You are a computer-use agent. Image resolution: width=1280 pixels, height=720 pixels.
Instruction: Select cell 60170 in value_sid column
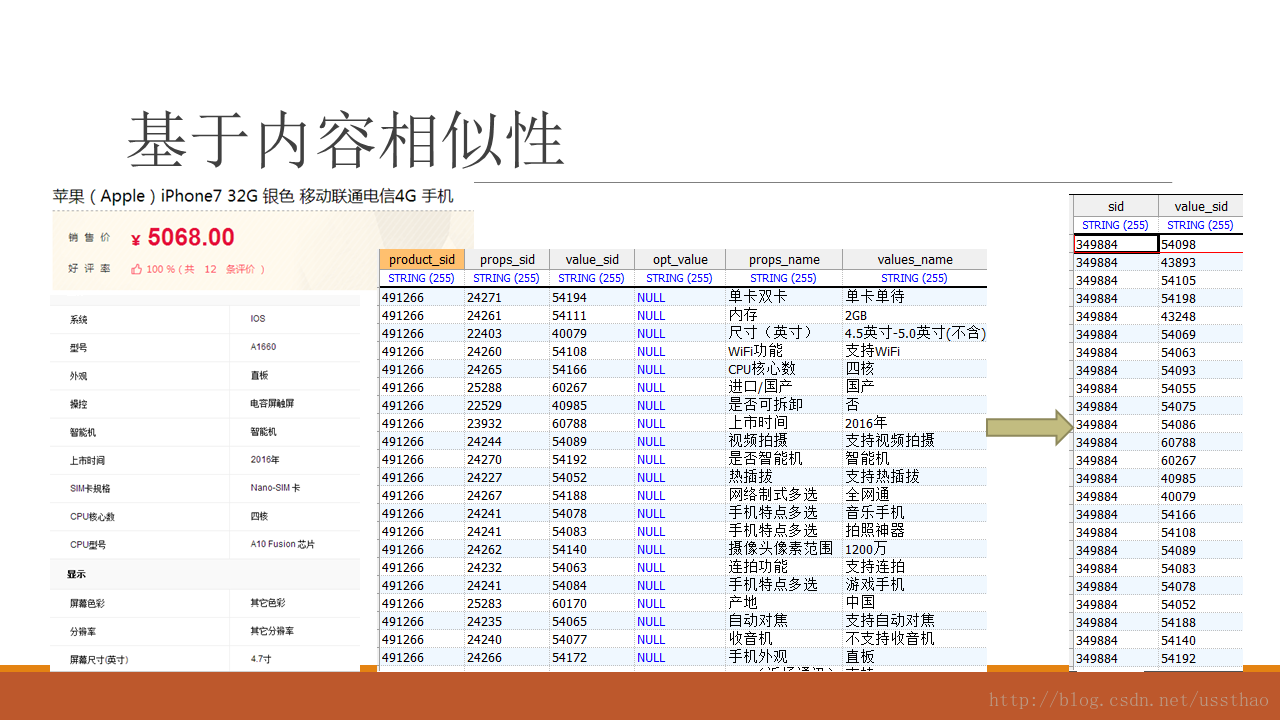[592, 603]
